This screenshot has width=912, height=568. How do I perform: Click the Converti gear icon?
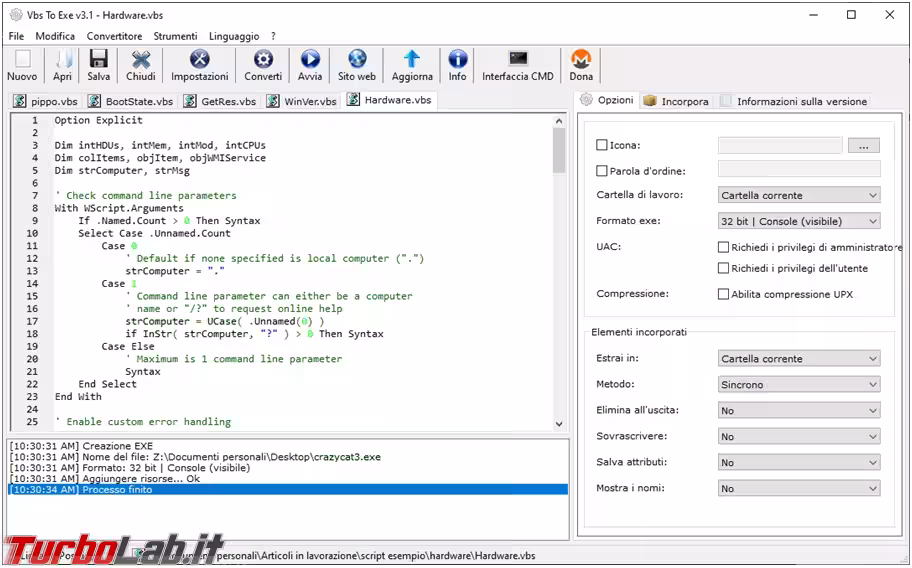[x=263, y=60]
